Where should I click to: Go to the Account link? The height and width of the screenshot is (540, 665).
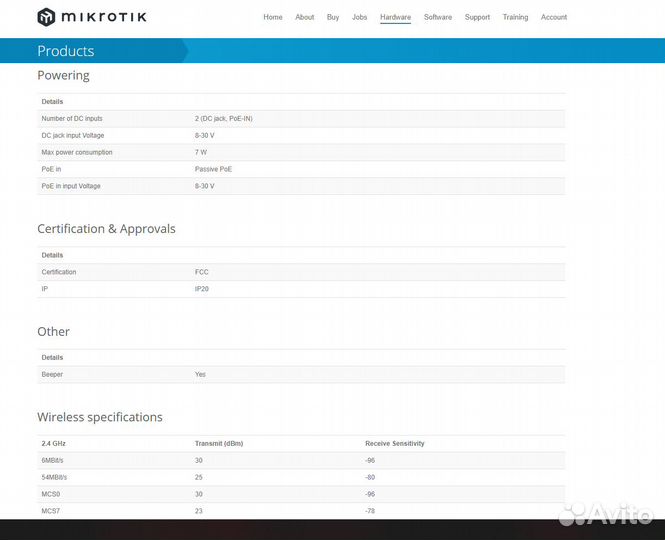553,17
